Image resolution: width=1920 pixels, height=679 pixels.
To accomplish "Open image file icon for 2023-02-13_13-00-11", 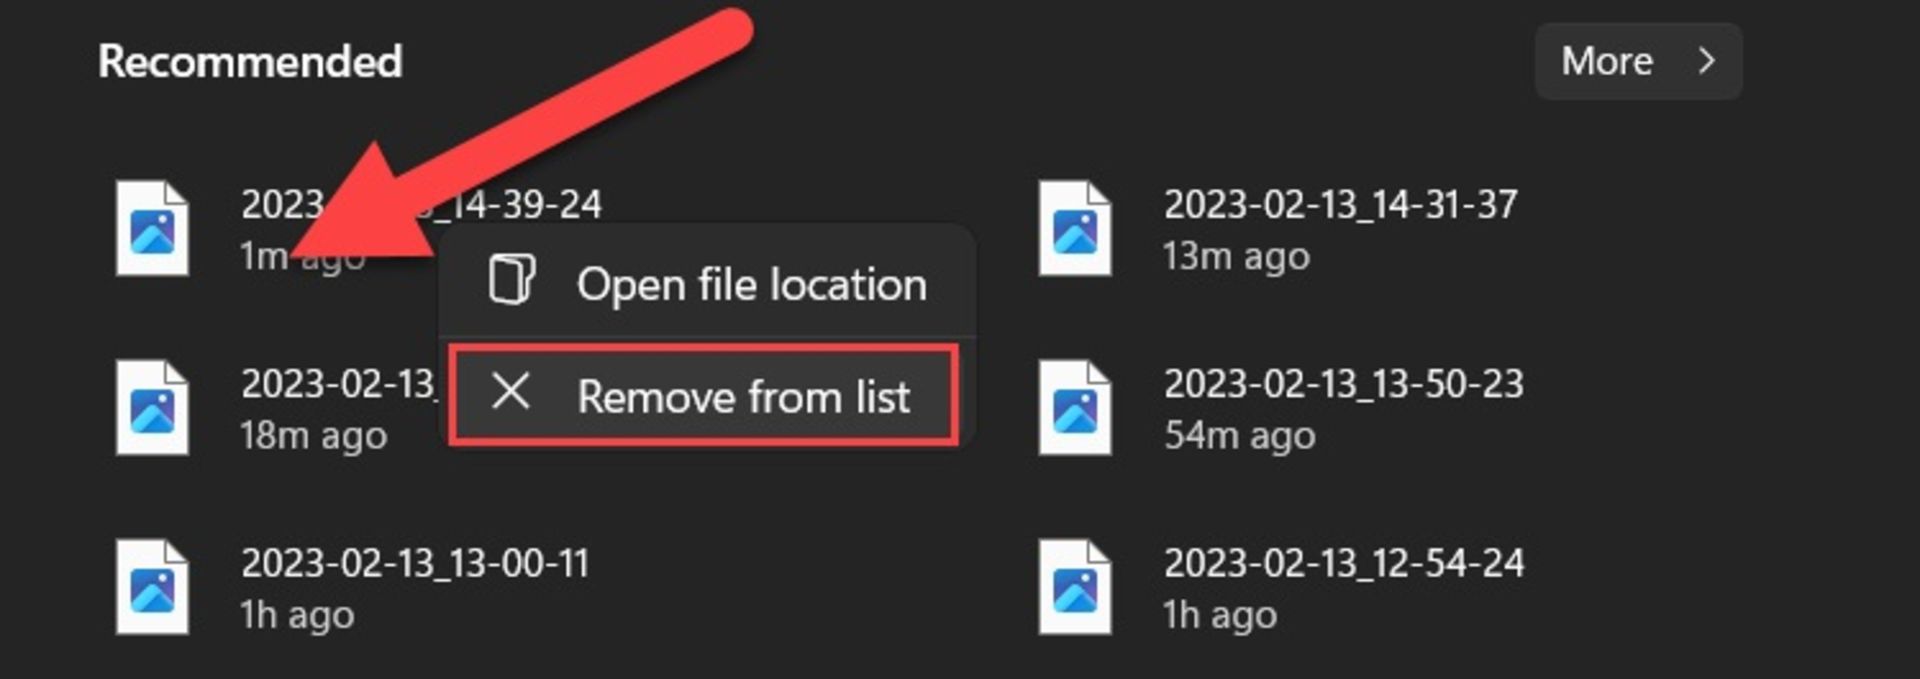I will [152, 587].
